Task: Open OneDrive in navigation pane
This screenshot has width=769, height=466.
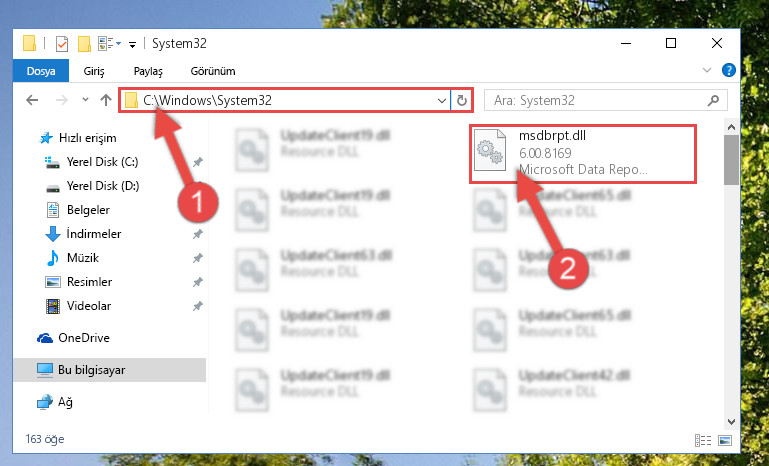Action: 84,338
